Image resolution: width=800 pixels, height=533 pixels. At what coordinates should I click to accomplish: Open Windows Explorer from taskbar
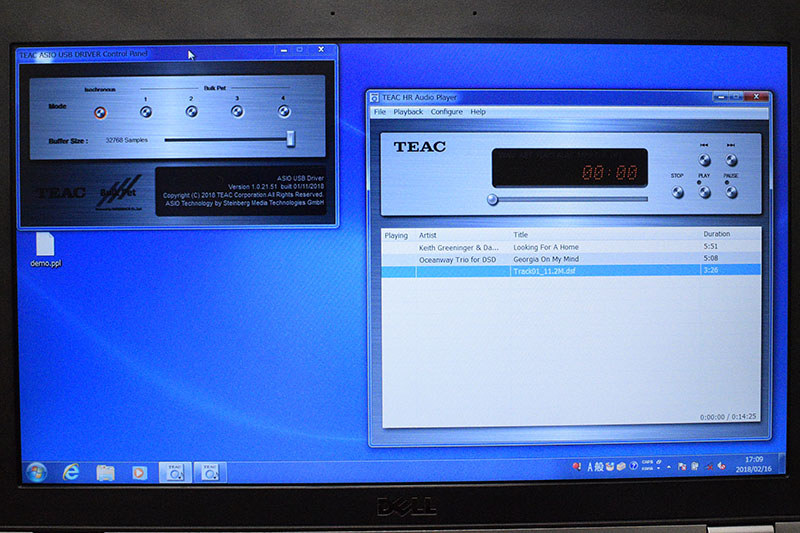[106, 473]
